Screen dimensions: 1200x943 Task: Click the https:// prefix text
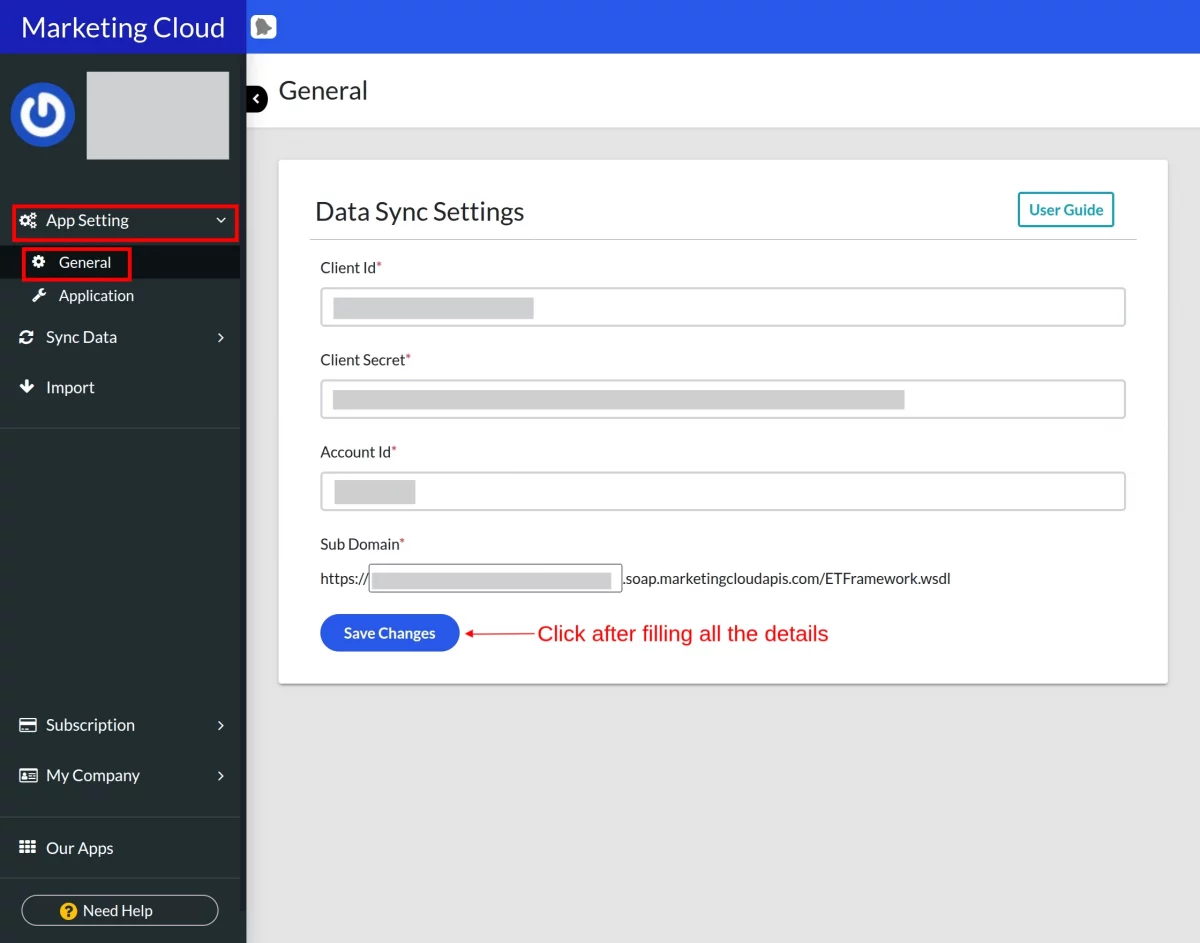(344, 578)
